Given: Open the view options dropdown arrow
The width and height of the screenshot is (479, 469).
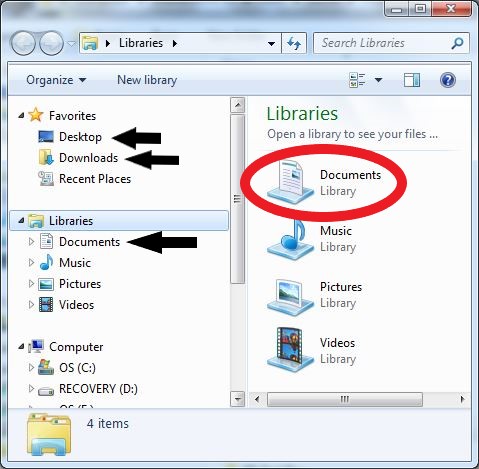Looking at the screenshot, I should tap(378, 80).
